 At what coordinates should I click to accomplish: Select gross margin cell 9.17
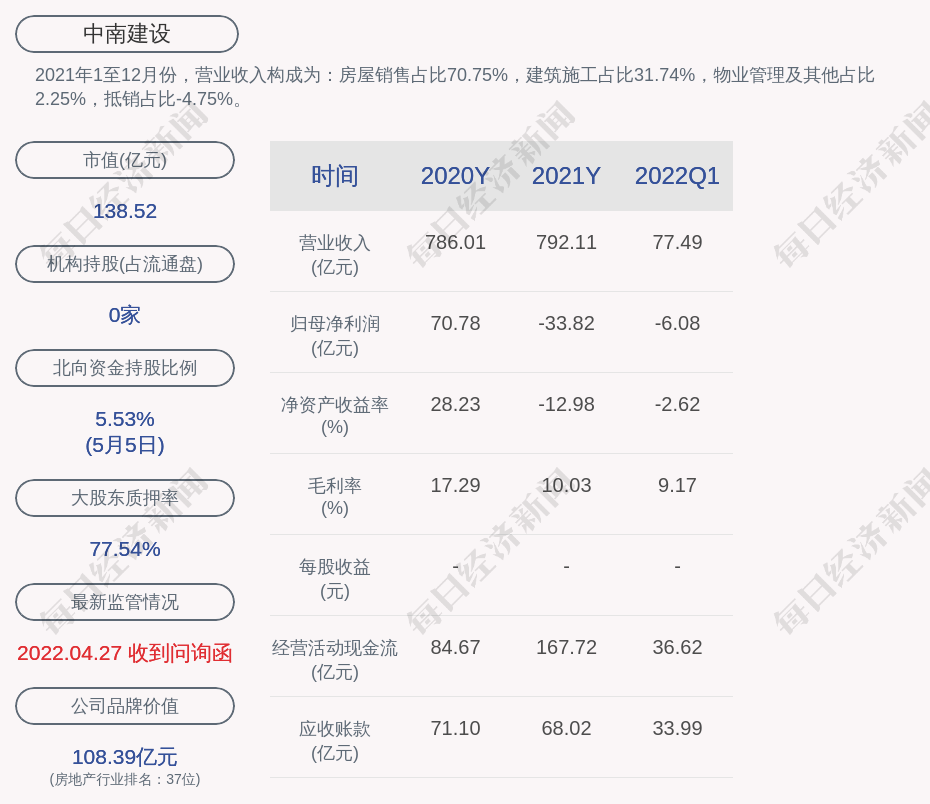point(677,485)
